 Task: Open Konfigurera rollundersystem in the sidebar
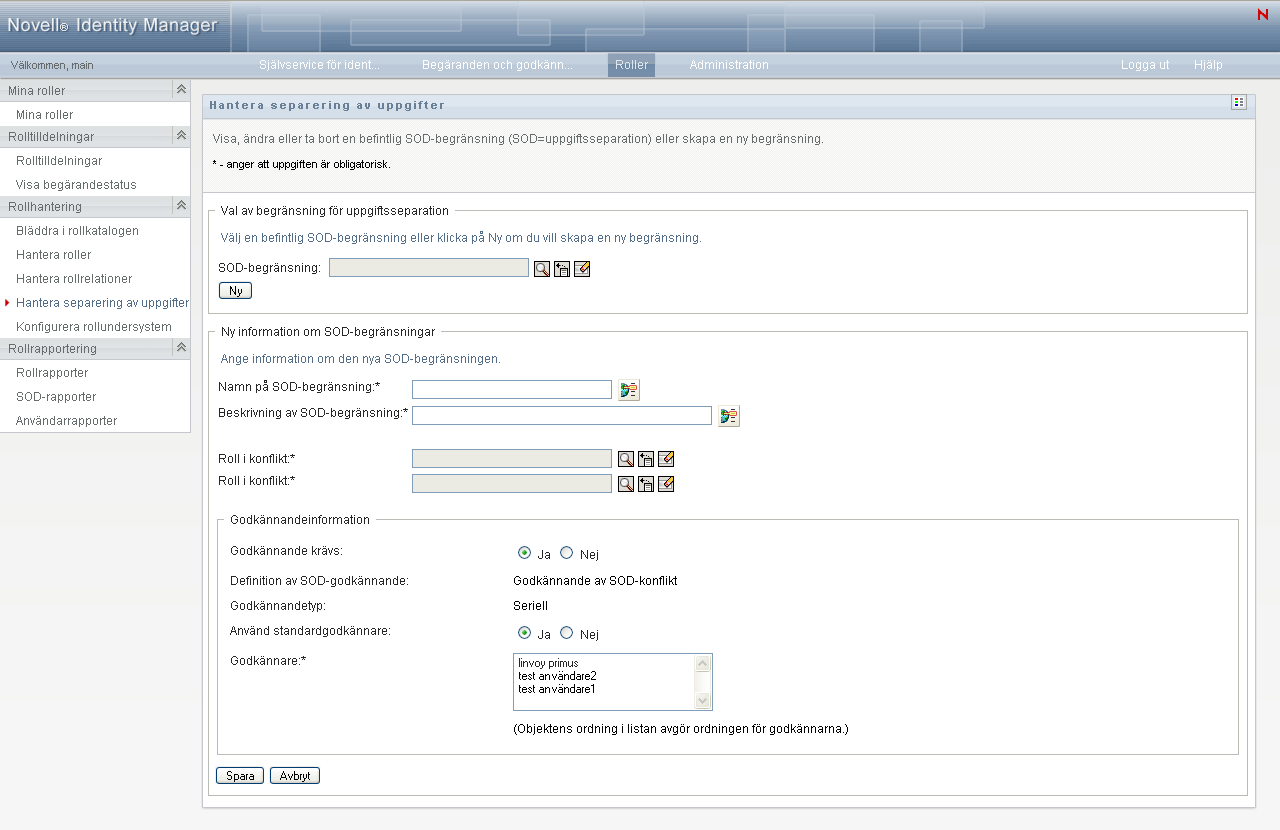[94, 327]
